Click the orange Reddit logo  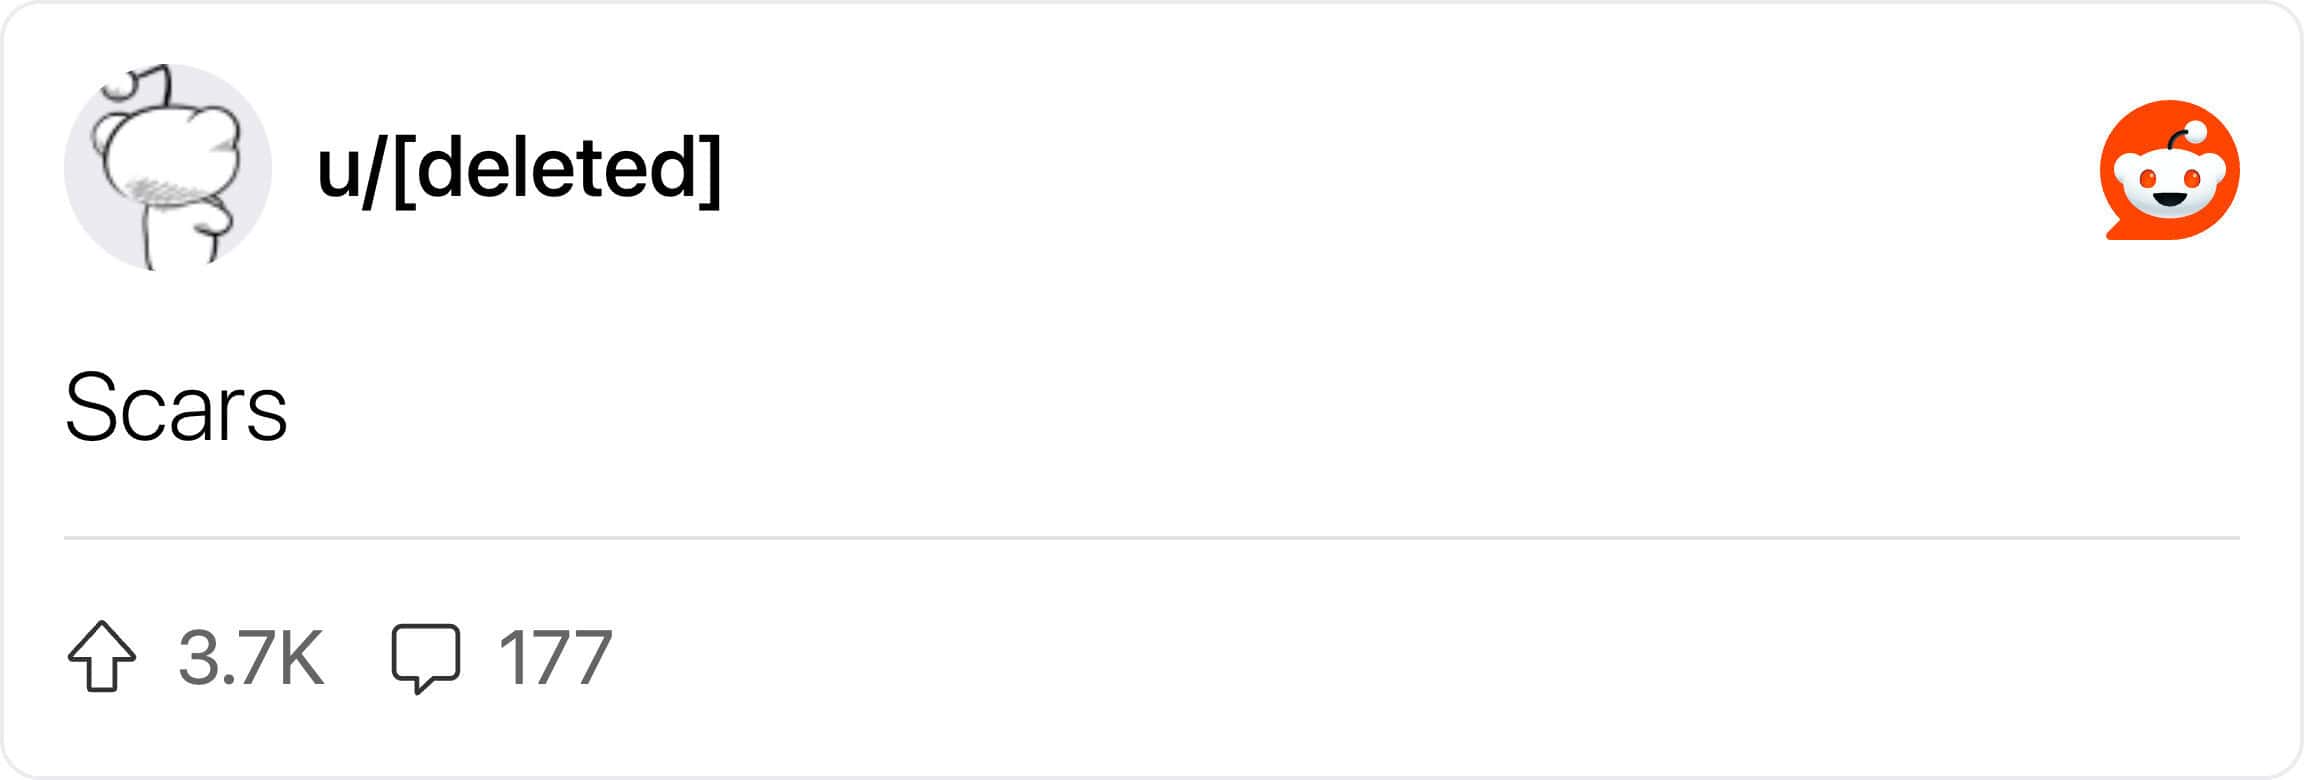2169,170
